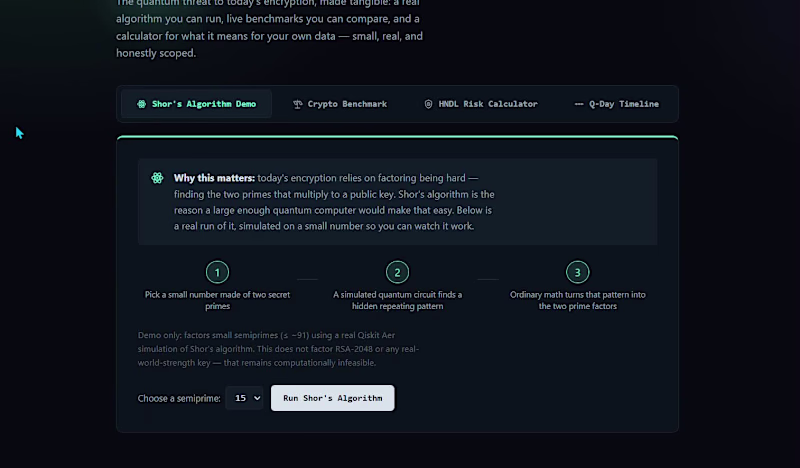Select the step 2 circle

397,272
